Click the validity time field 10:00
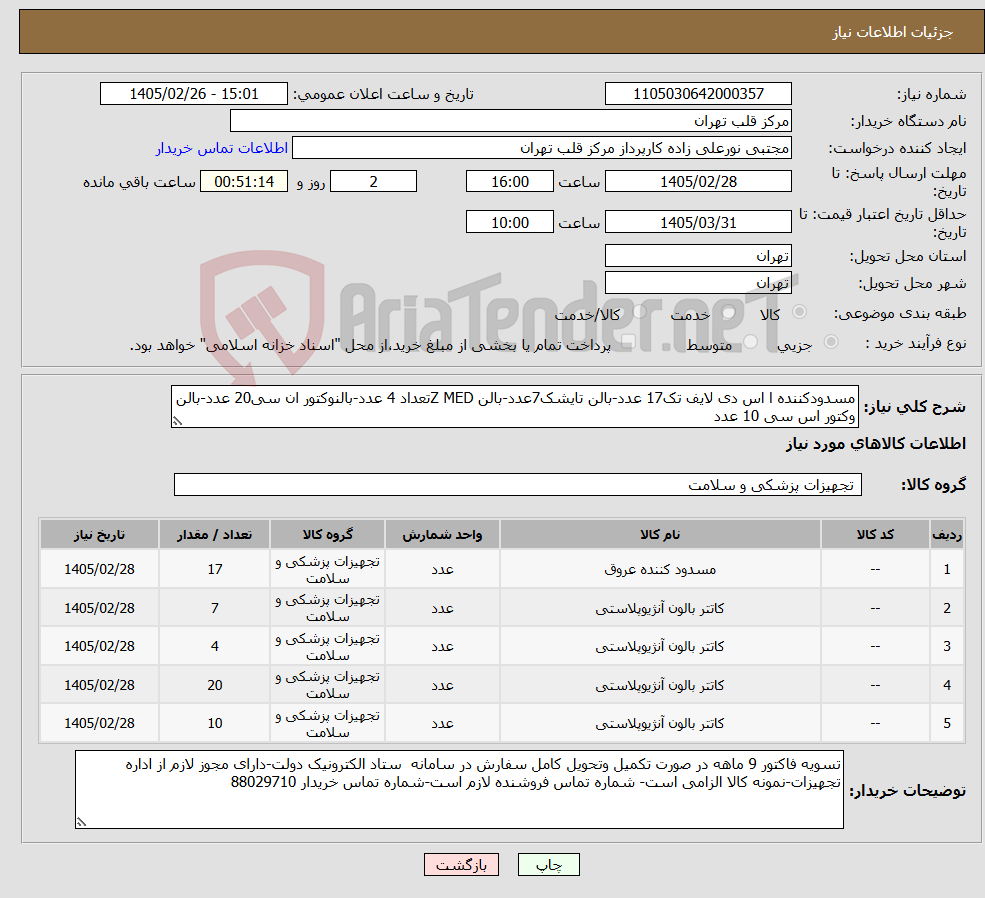Viewport: 985px width, 898px height. coord(509,222)
